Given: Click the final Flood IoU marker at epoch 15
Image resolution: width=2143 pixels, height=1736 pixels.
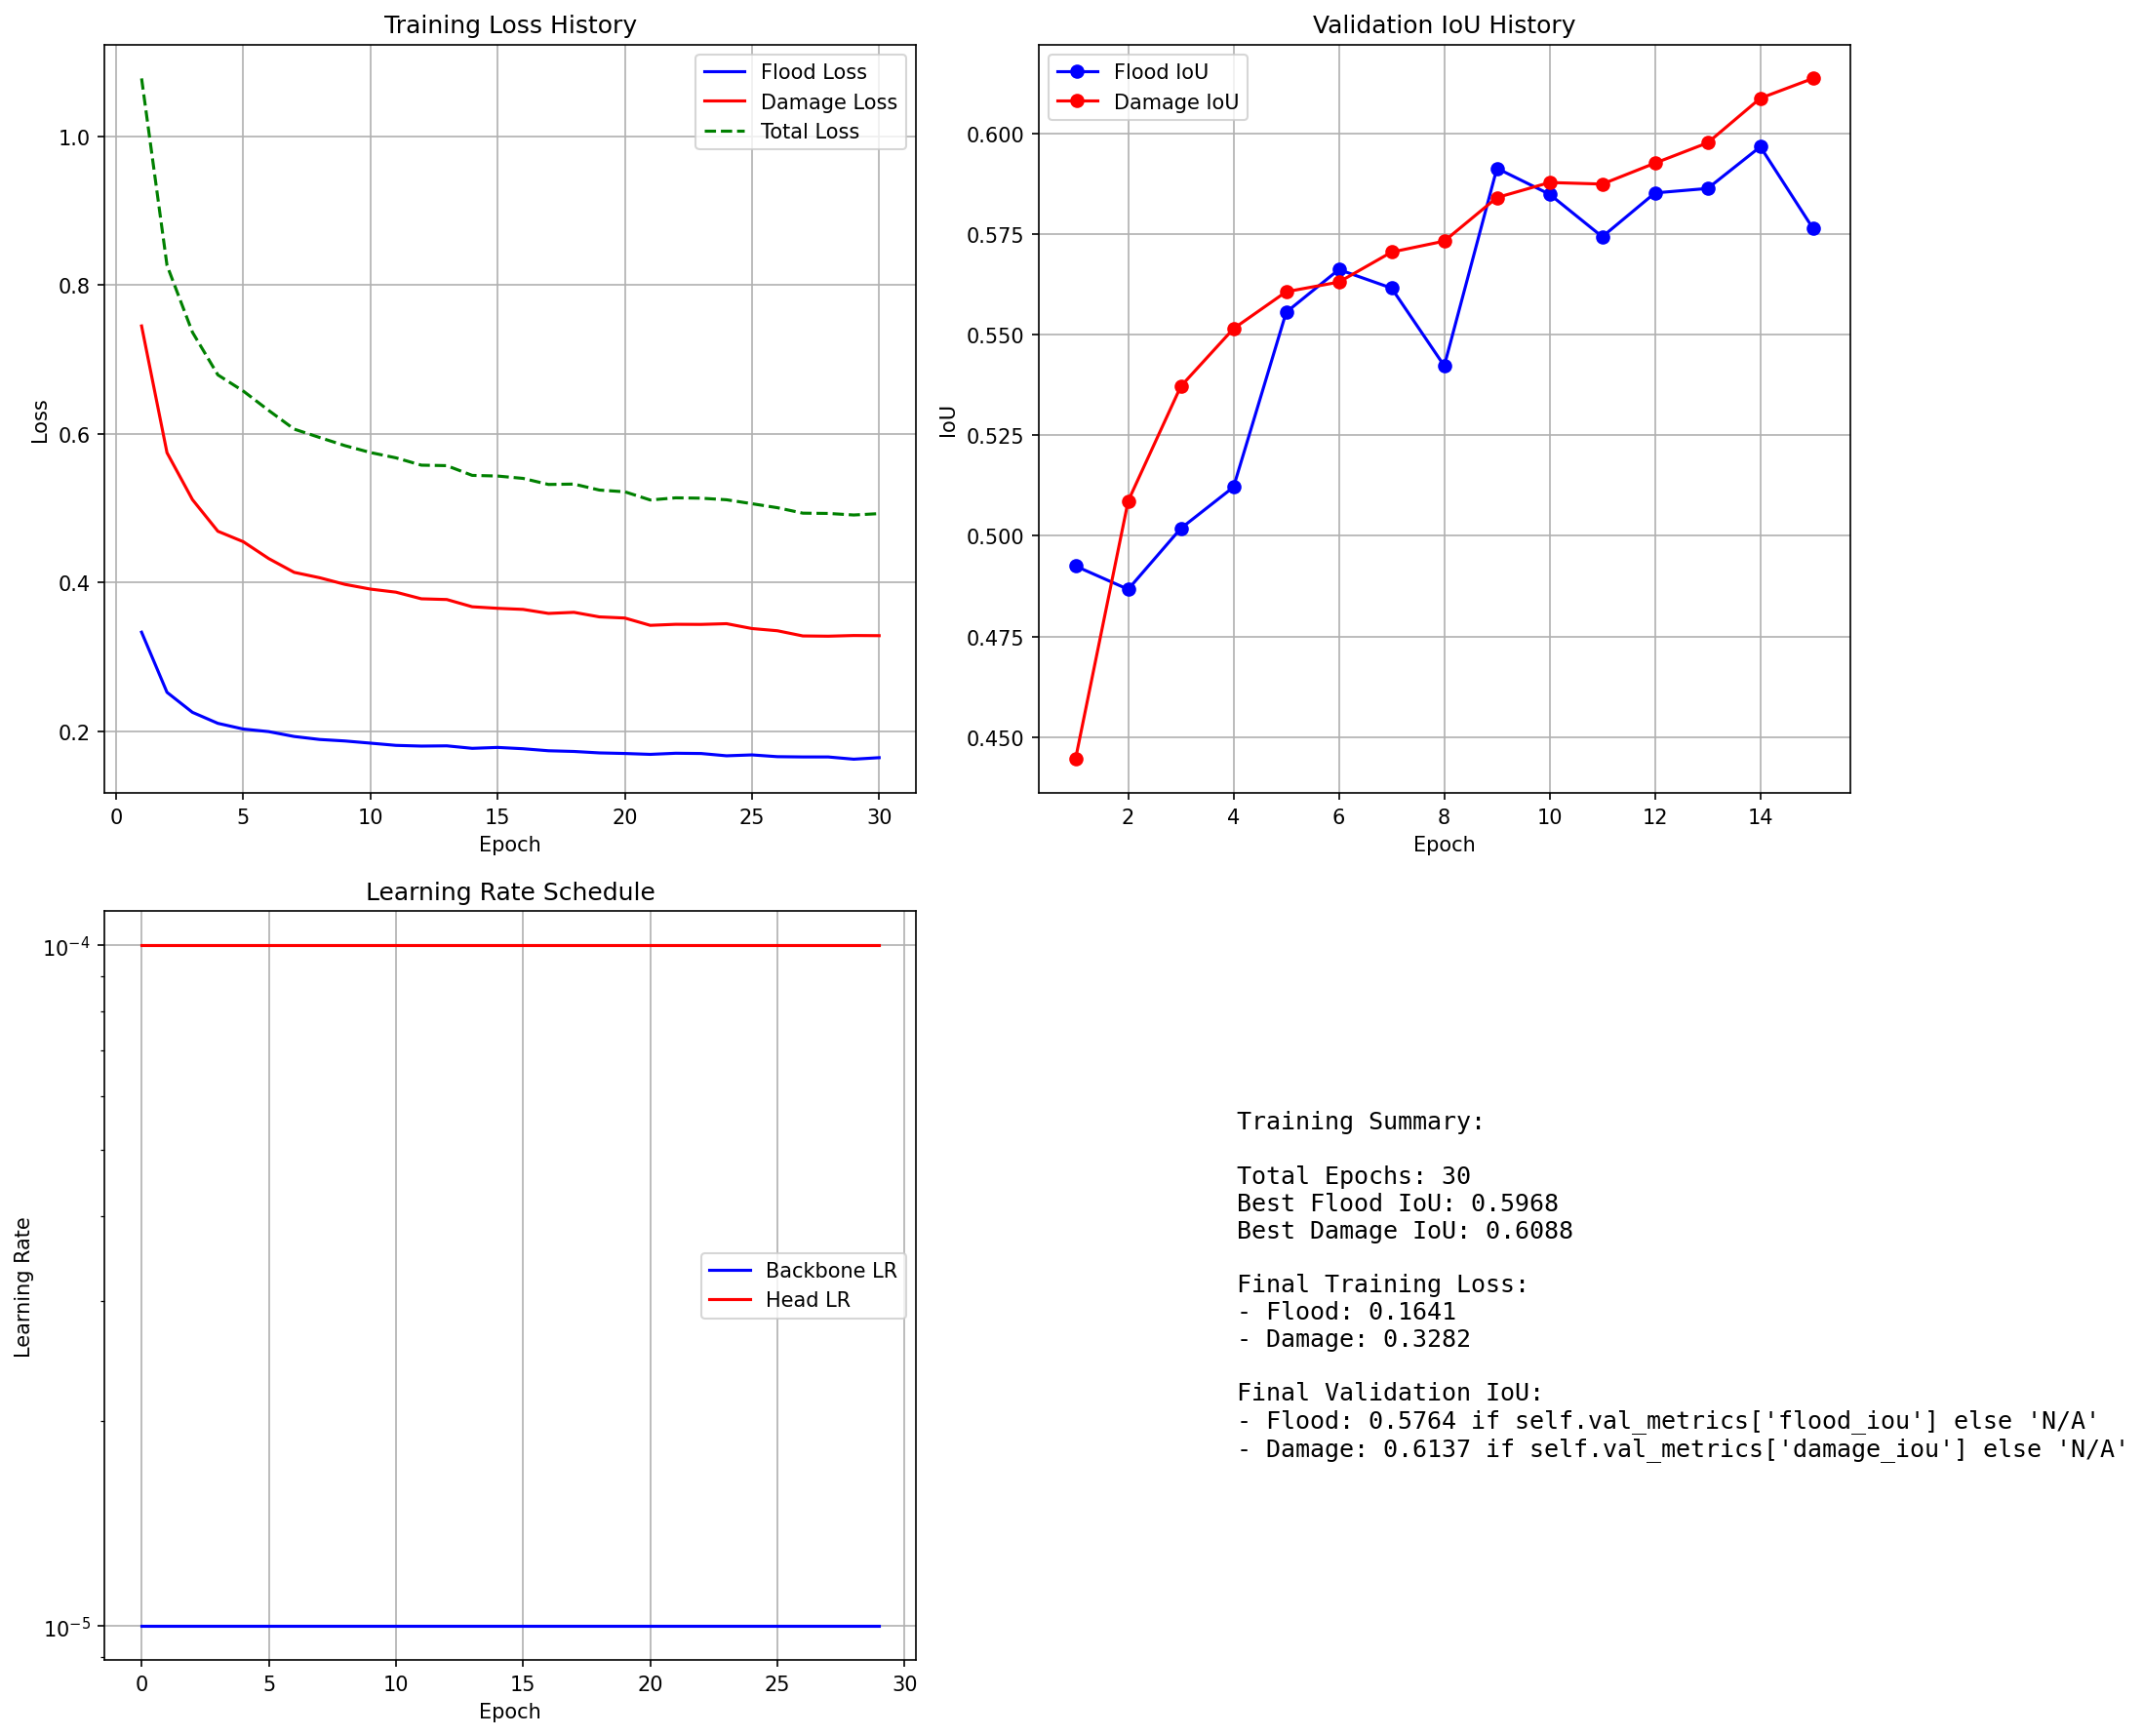Looking at the screenshot, I should click(x=1812, y=229).
